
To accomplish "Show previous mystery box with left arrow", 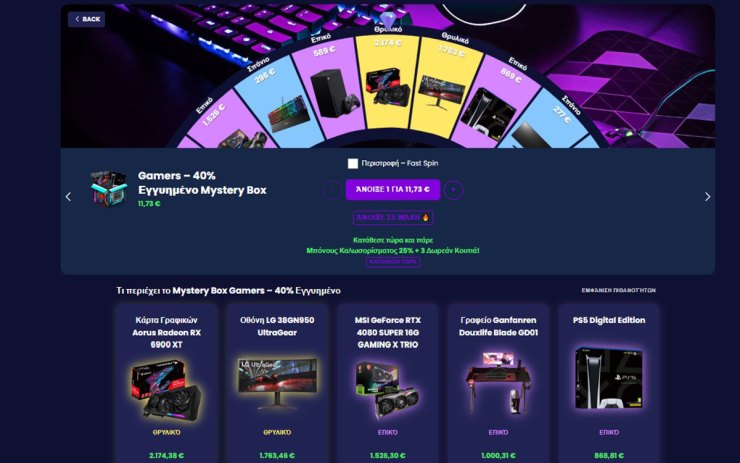I will click(68, 197).
